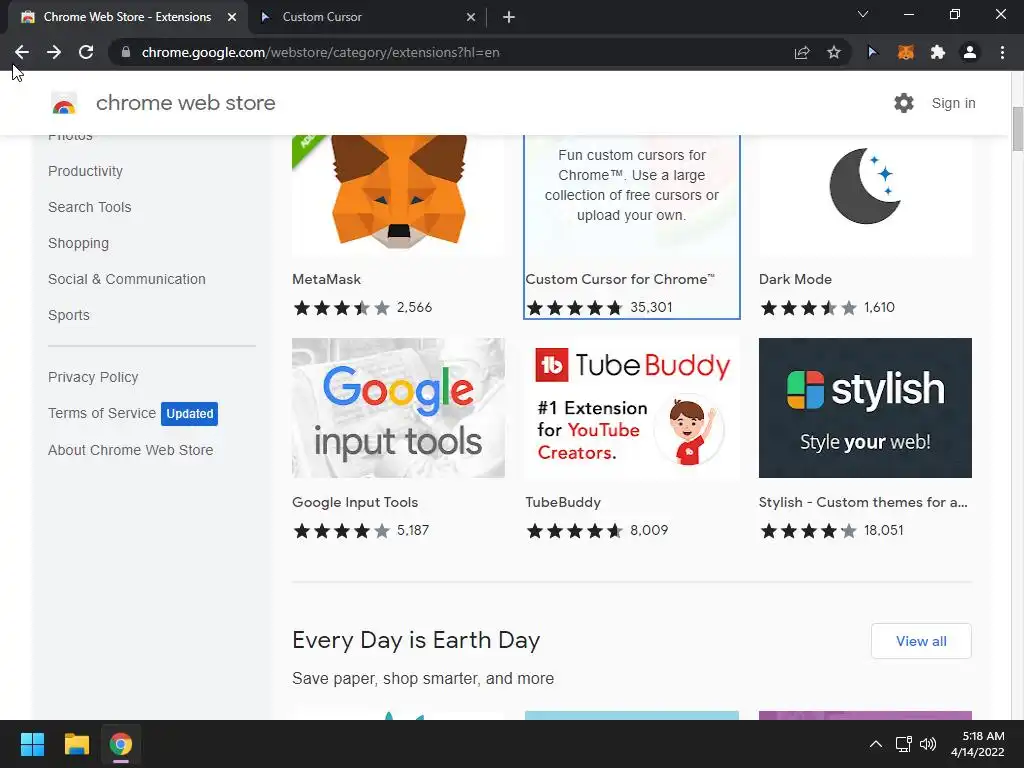Open the Dark Mode moon thumbnail

[865, 195]
